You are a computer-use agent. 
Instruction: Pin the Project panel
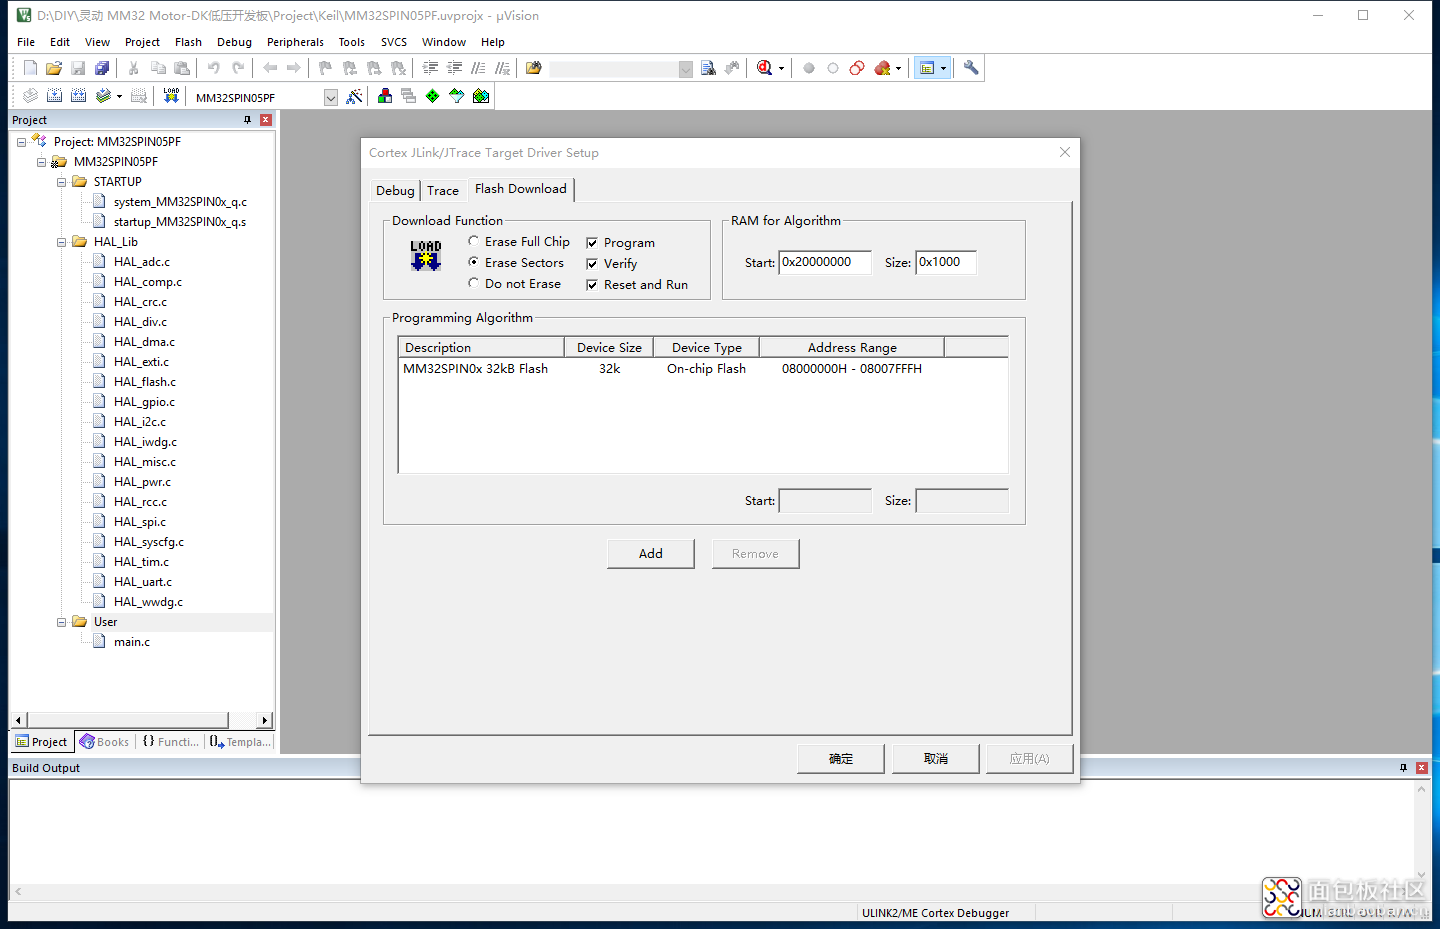[x=247, y=120]
